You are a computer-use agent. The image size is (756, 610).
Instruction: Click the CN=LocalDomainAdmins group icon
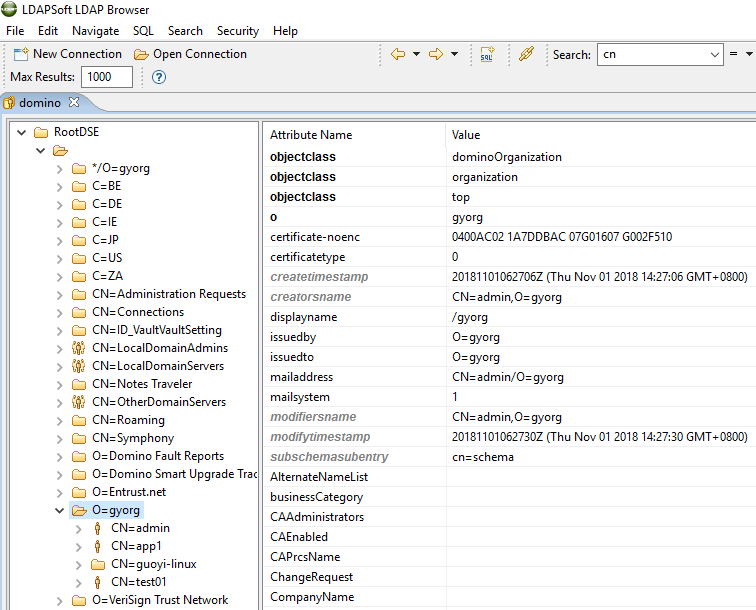point(78,348)
